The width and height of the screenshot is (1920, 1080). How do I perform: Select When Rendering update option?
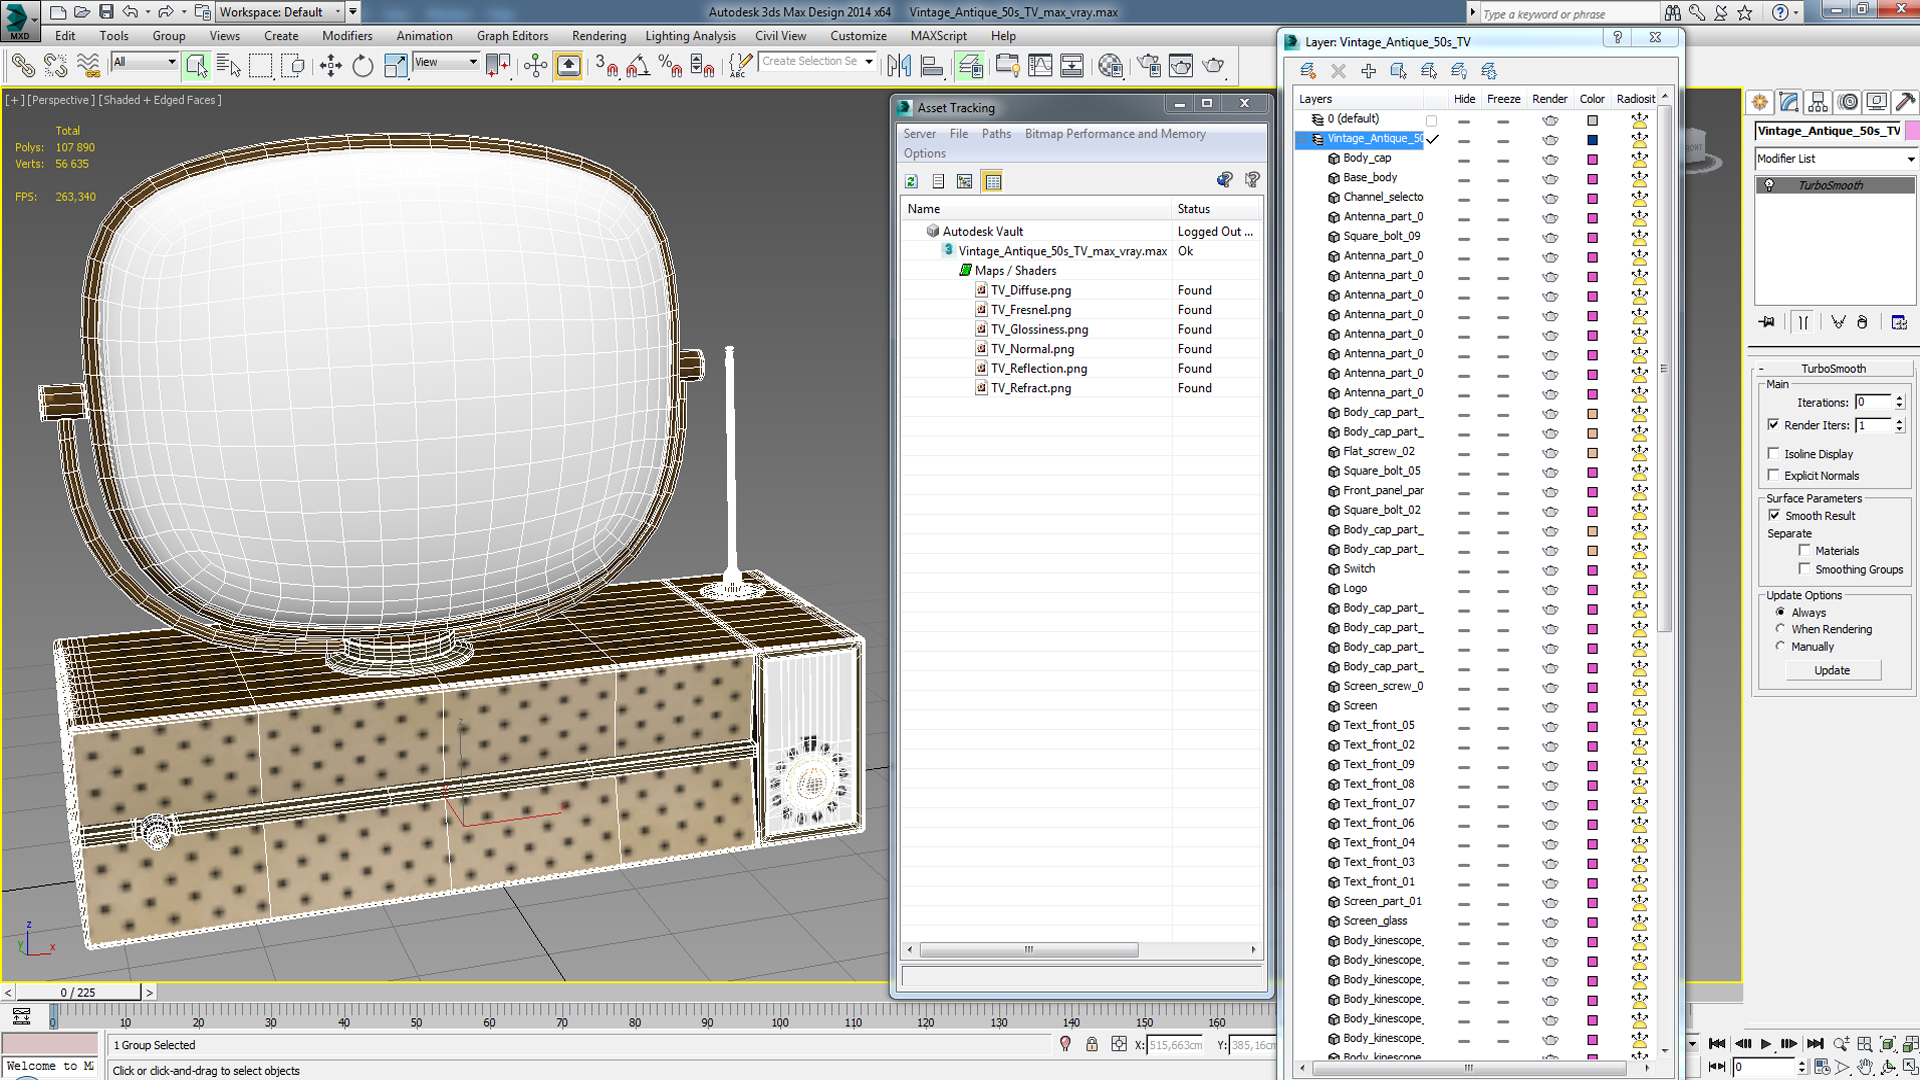pyautogui.click(x=1780, y=629)
